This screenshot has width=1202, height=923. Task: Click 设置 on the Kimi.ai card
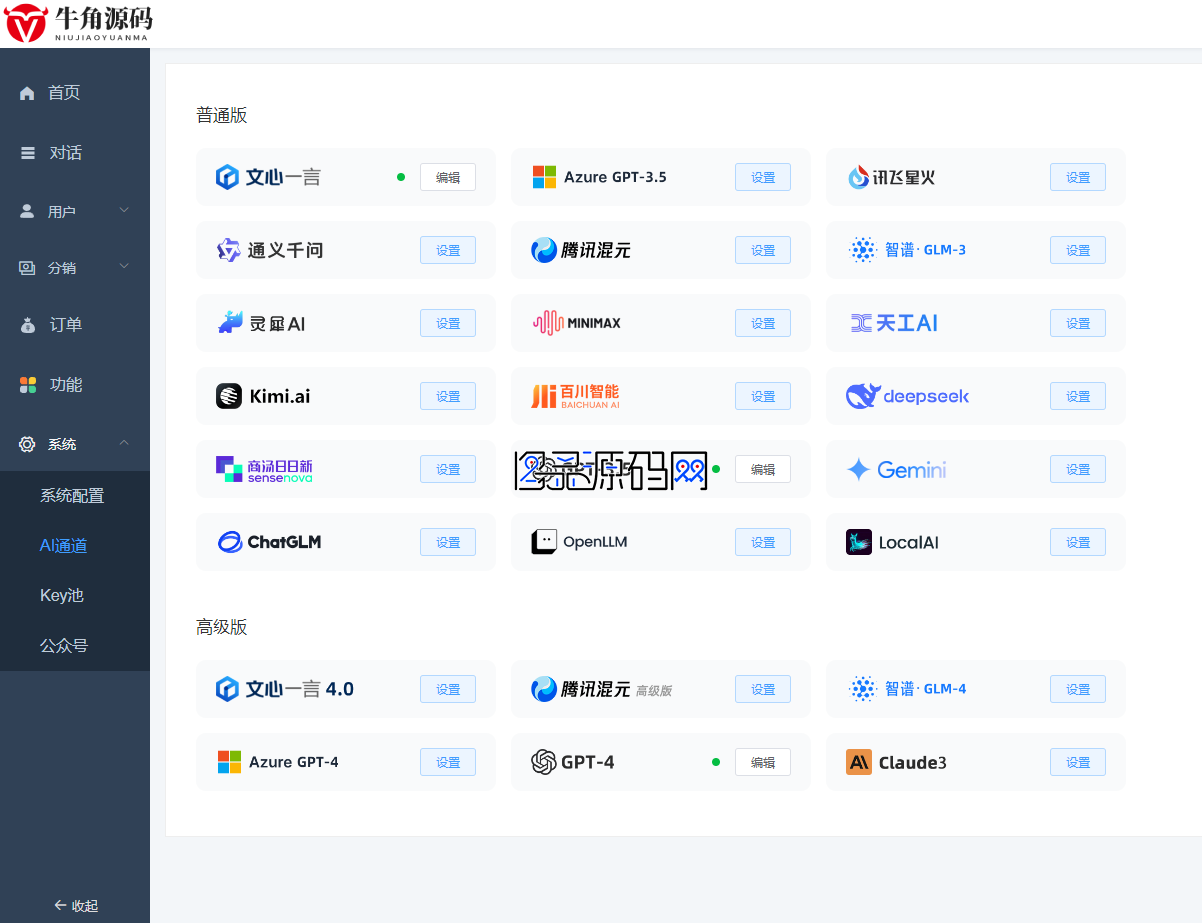point(448,396)
